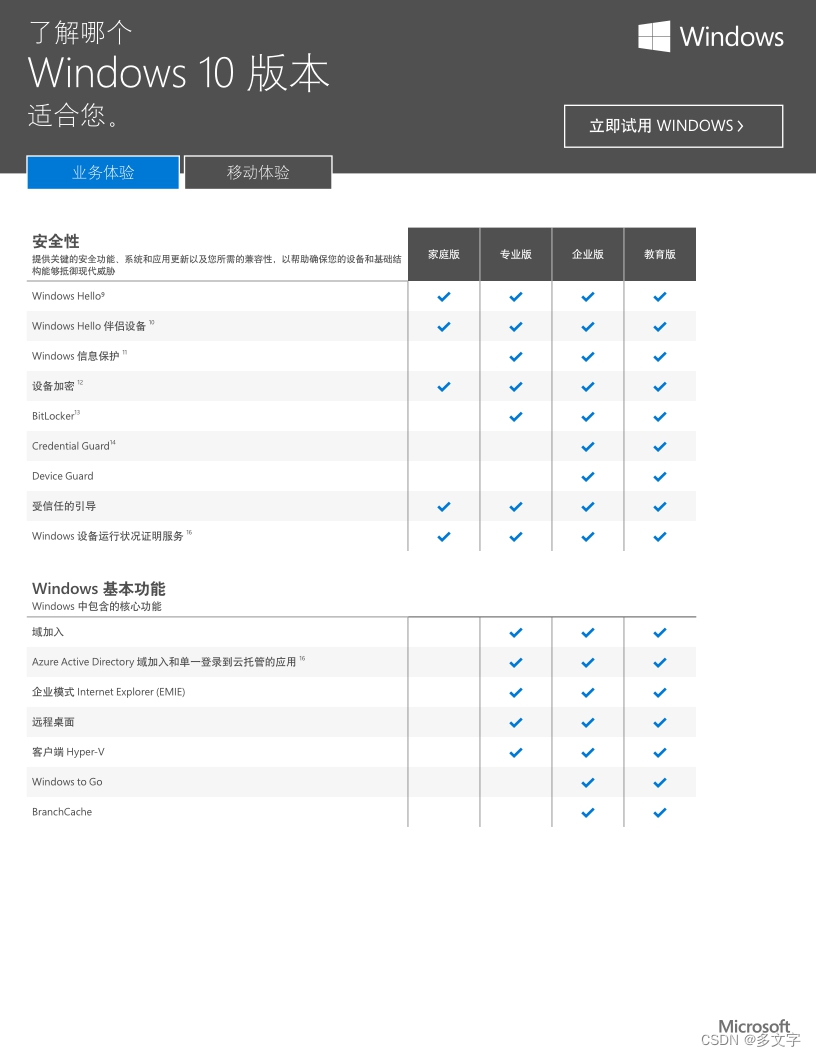Click Windows 设备运行状况证明服务 checkmark under 家庭版
816x1056 pixels.
click(444, 536)
